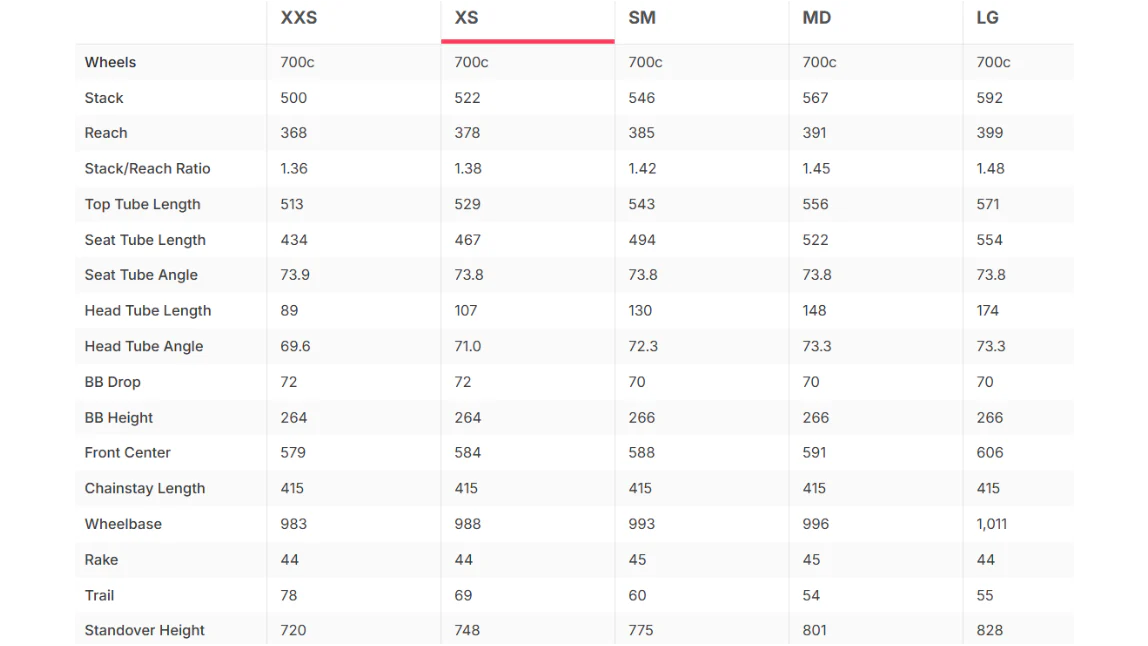Click the Chainstay Length row label
This screenshot has height=646, width=1148.
click(x=145, y=489)
